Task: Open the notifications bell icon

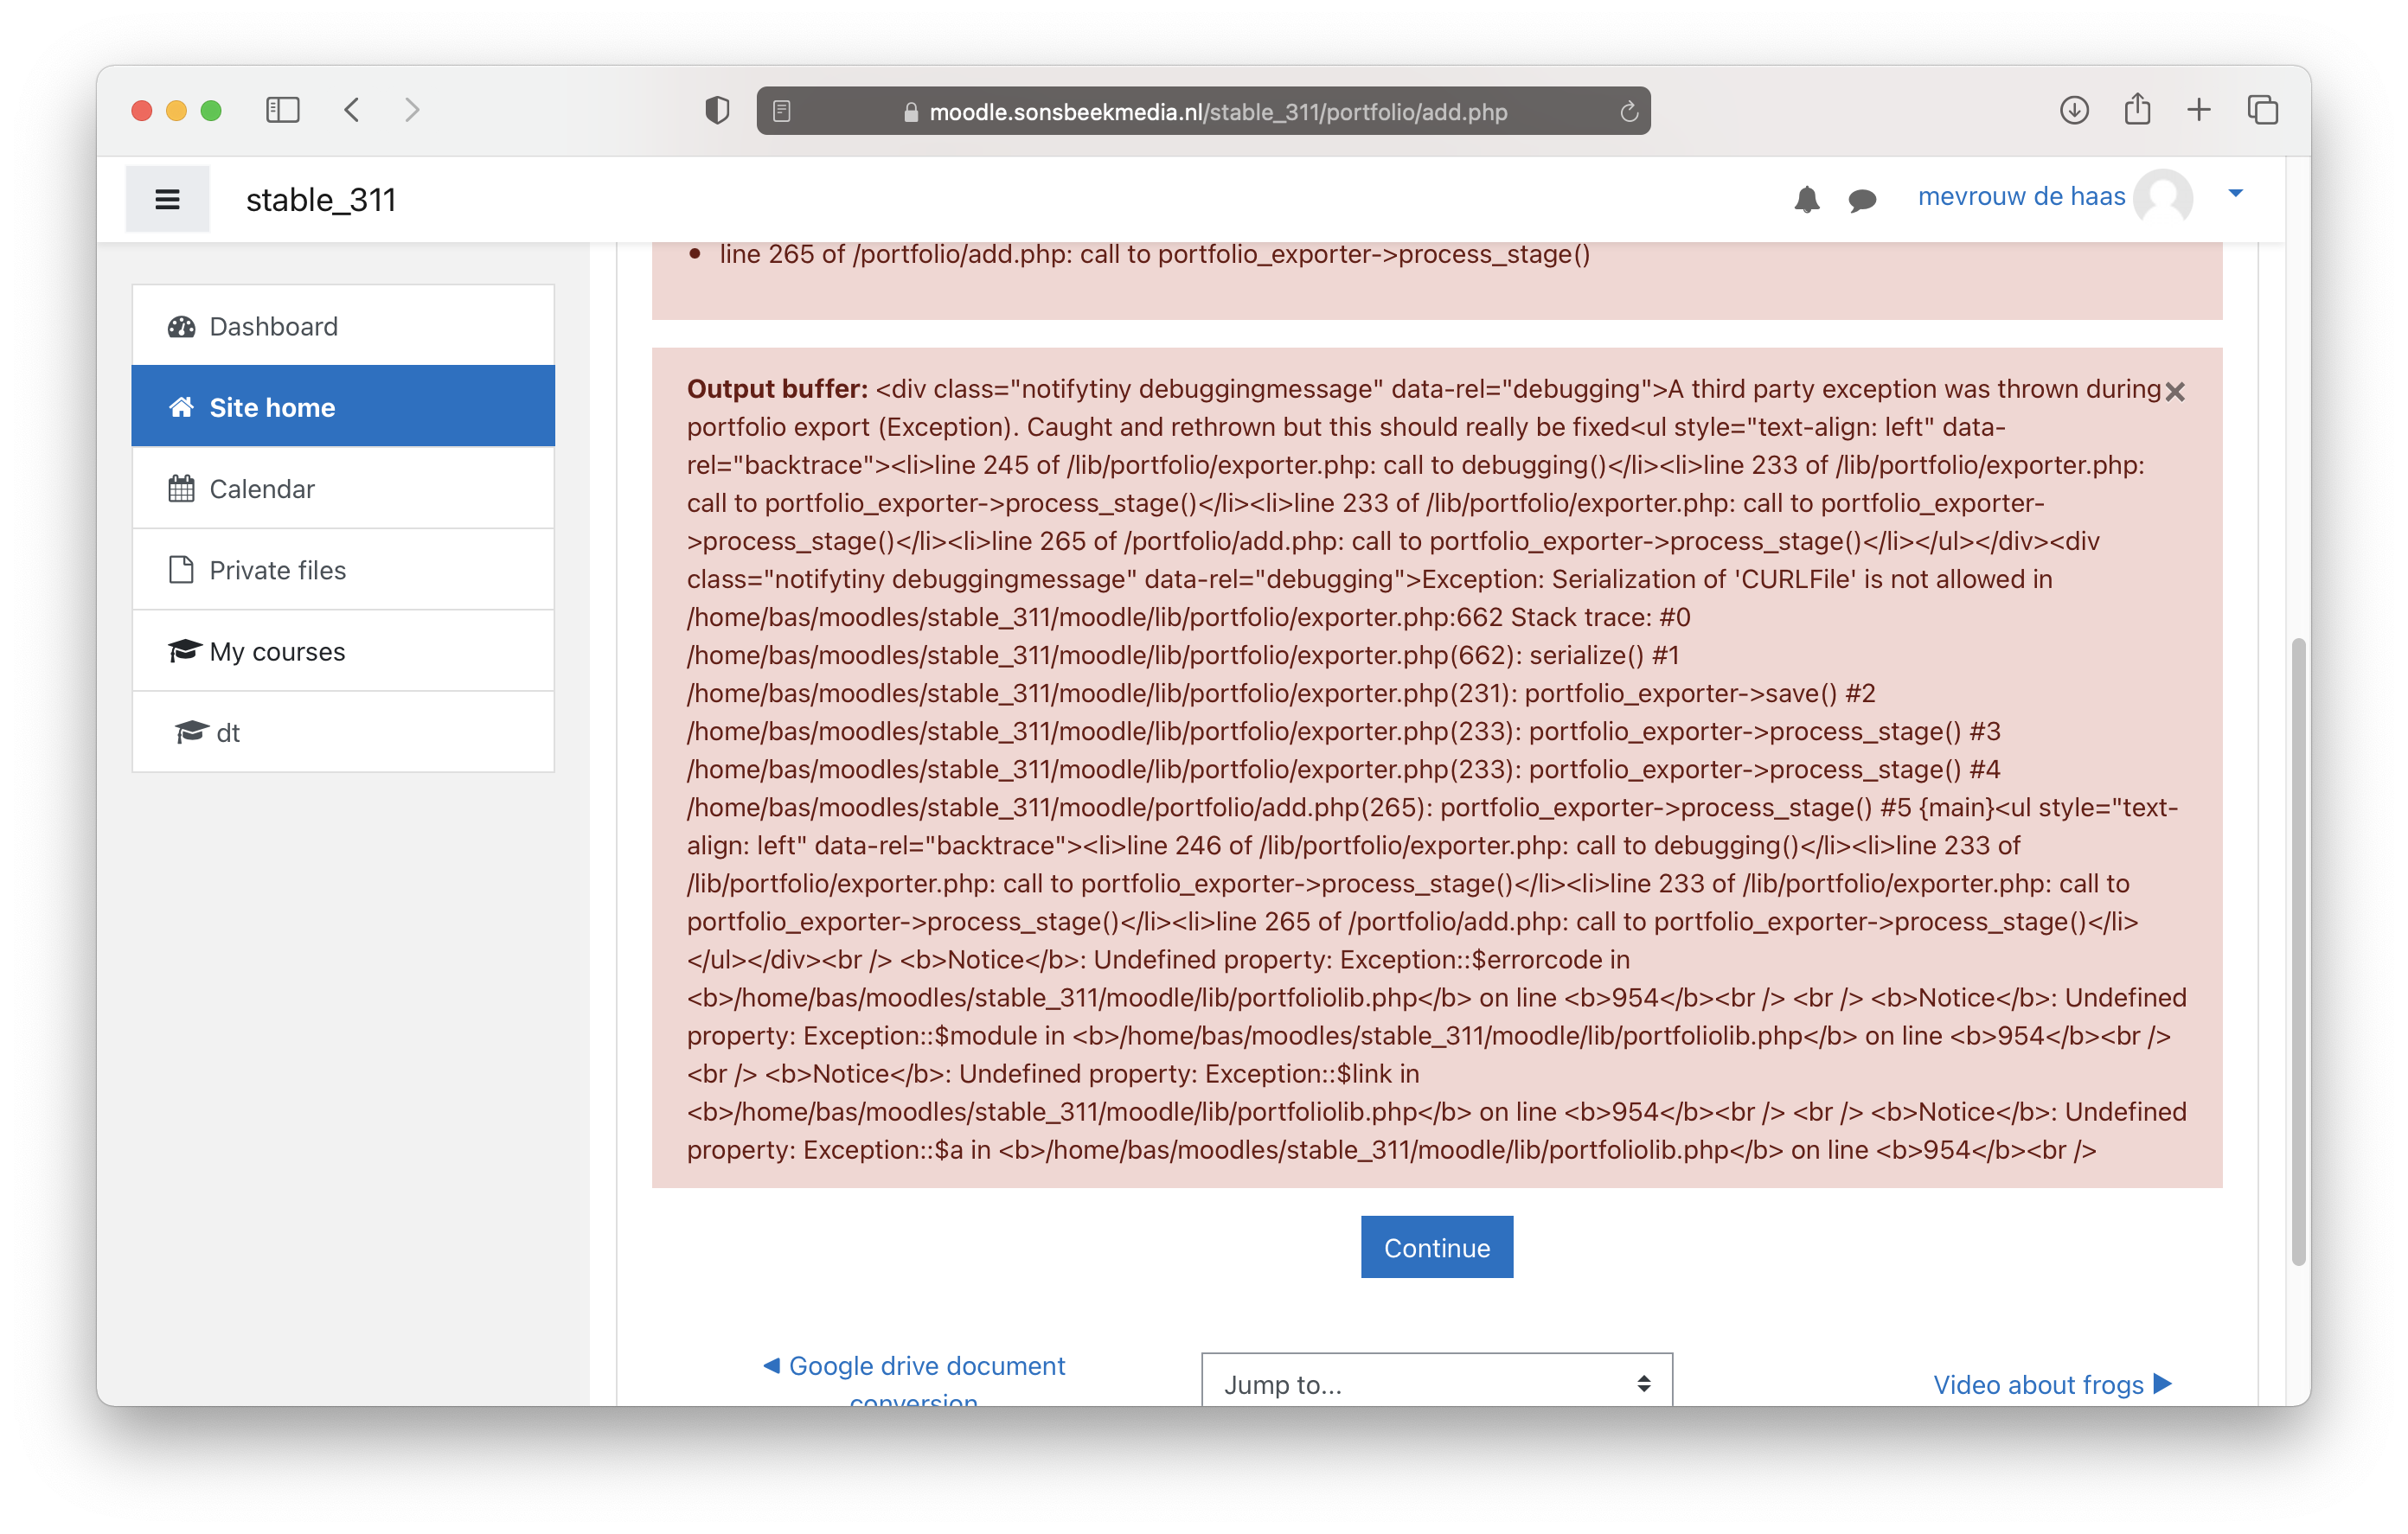Action: [x=1806, y=199]
